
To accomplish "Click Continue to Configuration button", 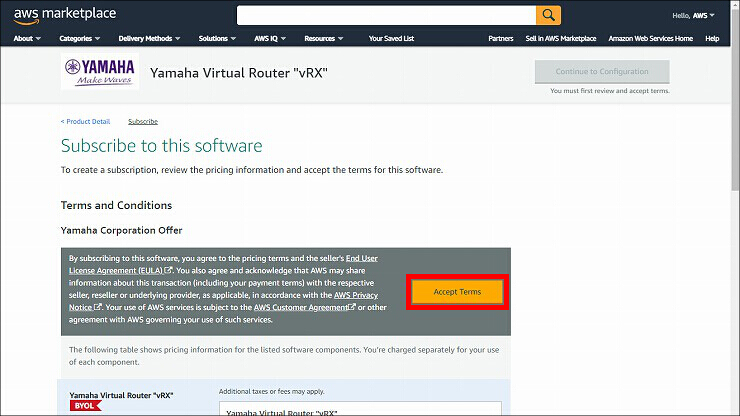I will (602, 71).
